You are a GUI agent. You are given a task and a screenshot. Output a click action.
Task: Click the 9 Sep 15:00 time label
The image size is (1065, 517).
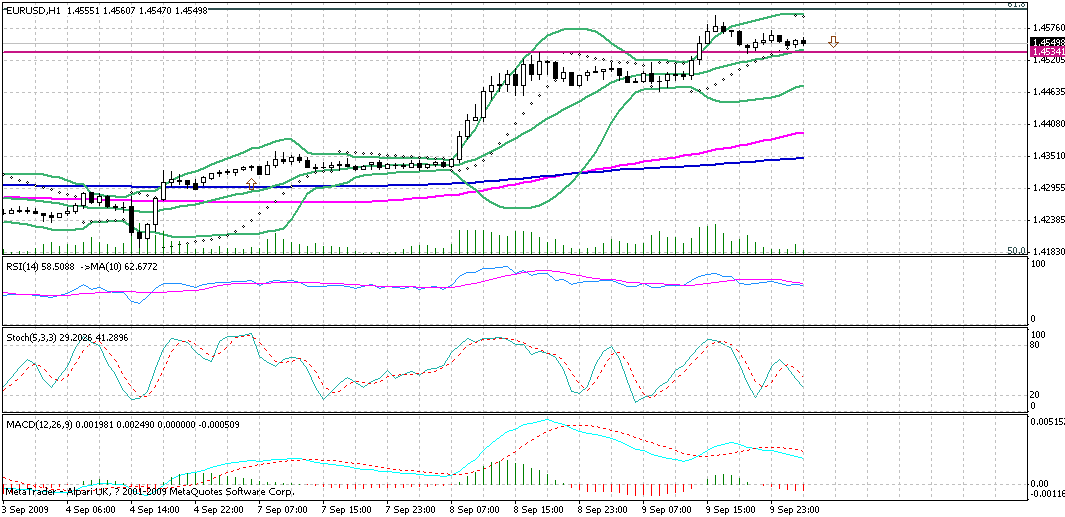point(730,509)
